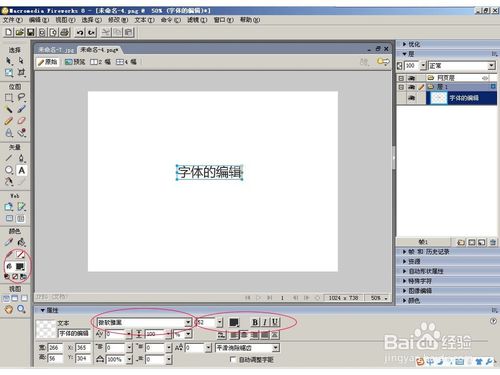500x375 pixels.
Task: Select the Eraser tool
Action: pyautogui.click(x=22, y=121)
